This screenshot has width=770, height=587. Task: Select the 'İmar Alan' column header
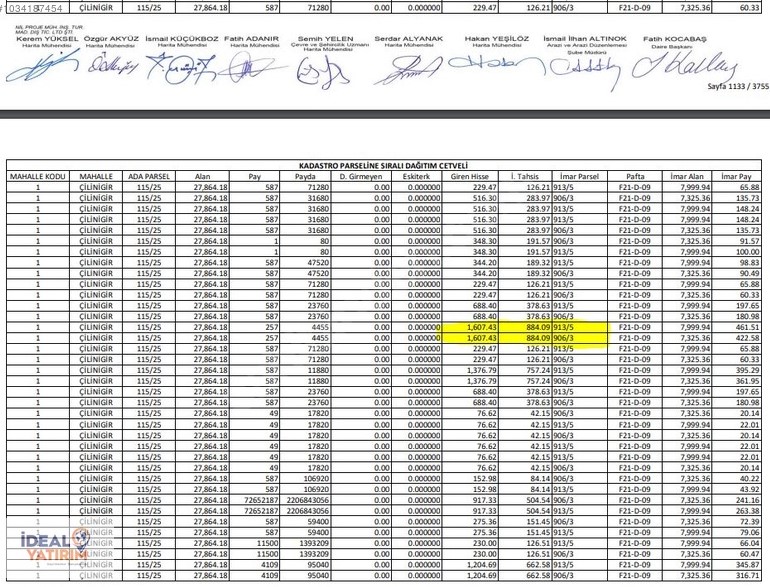[687, 176]
